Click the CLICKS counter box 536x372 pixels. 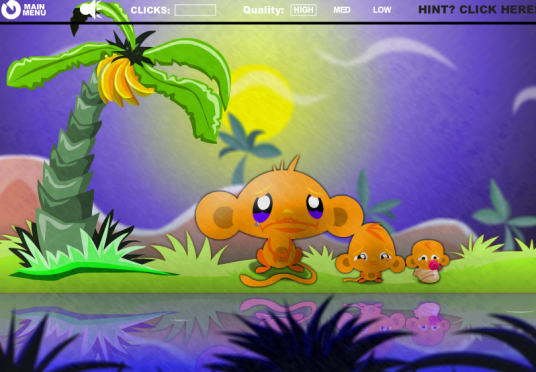point(195,10)
